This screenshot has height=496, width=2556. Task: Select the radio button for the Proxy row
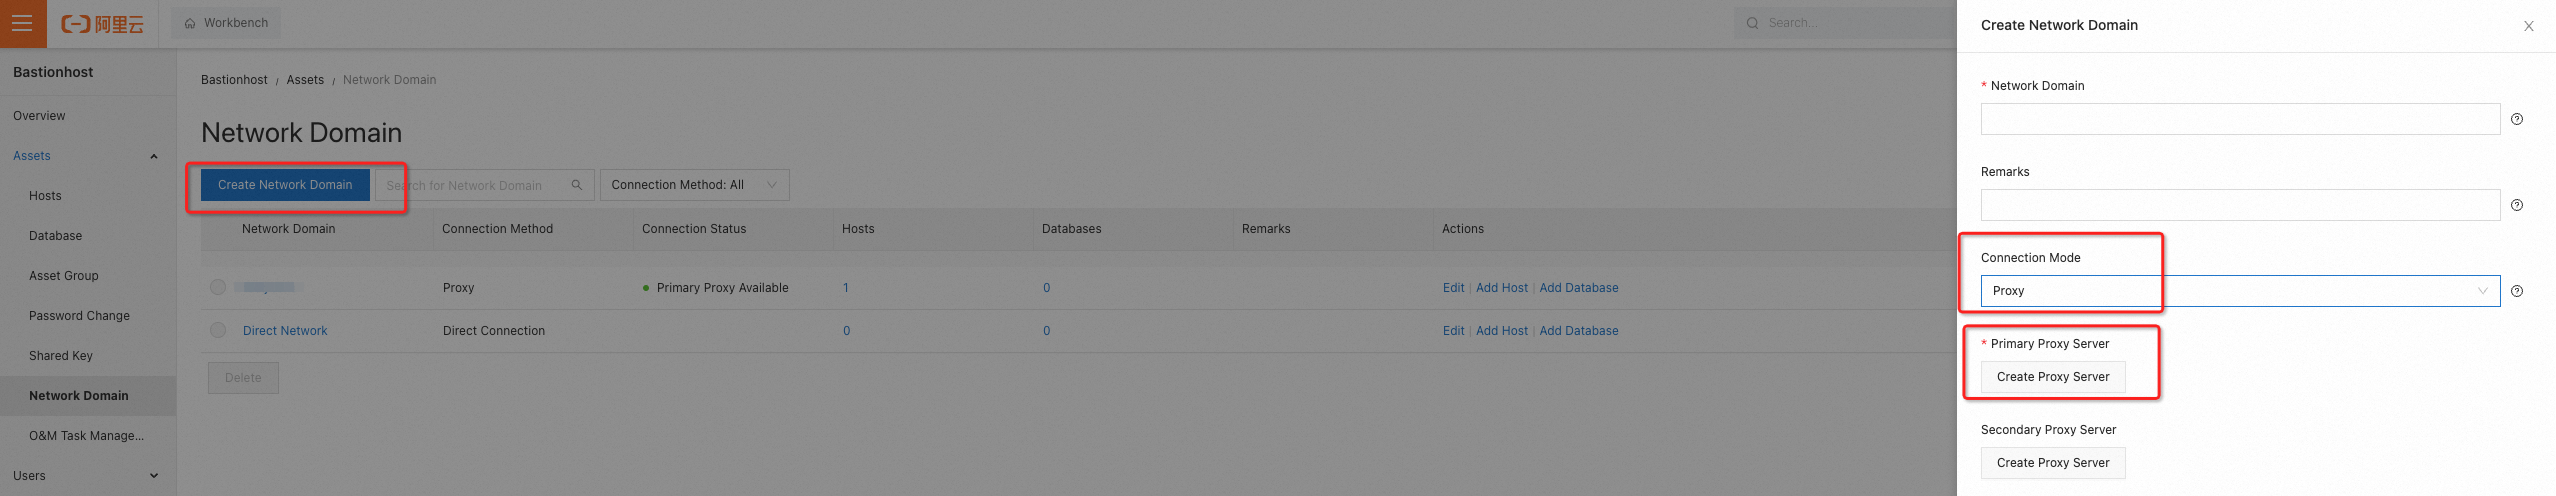point(218,287)
